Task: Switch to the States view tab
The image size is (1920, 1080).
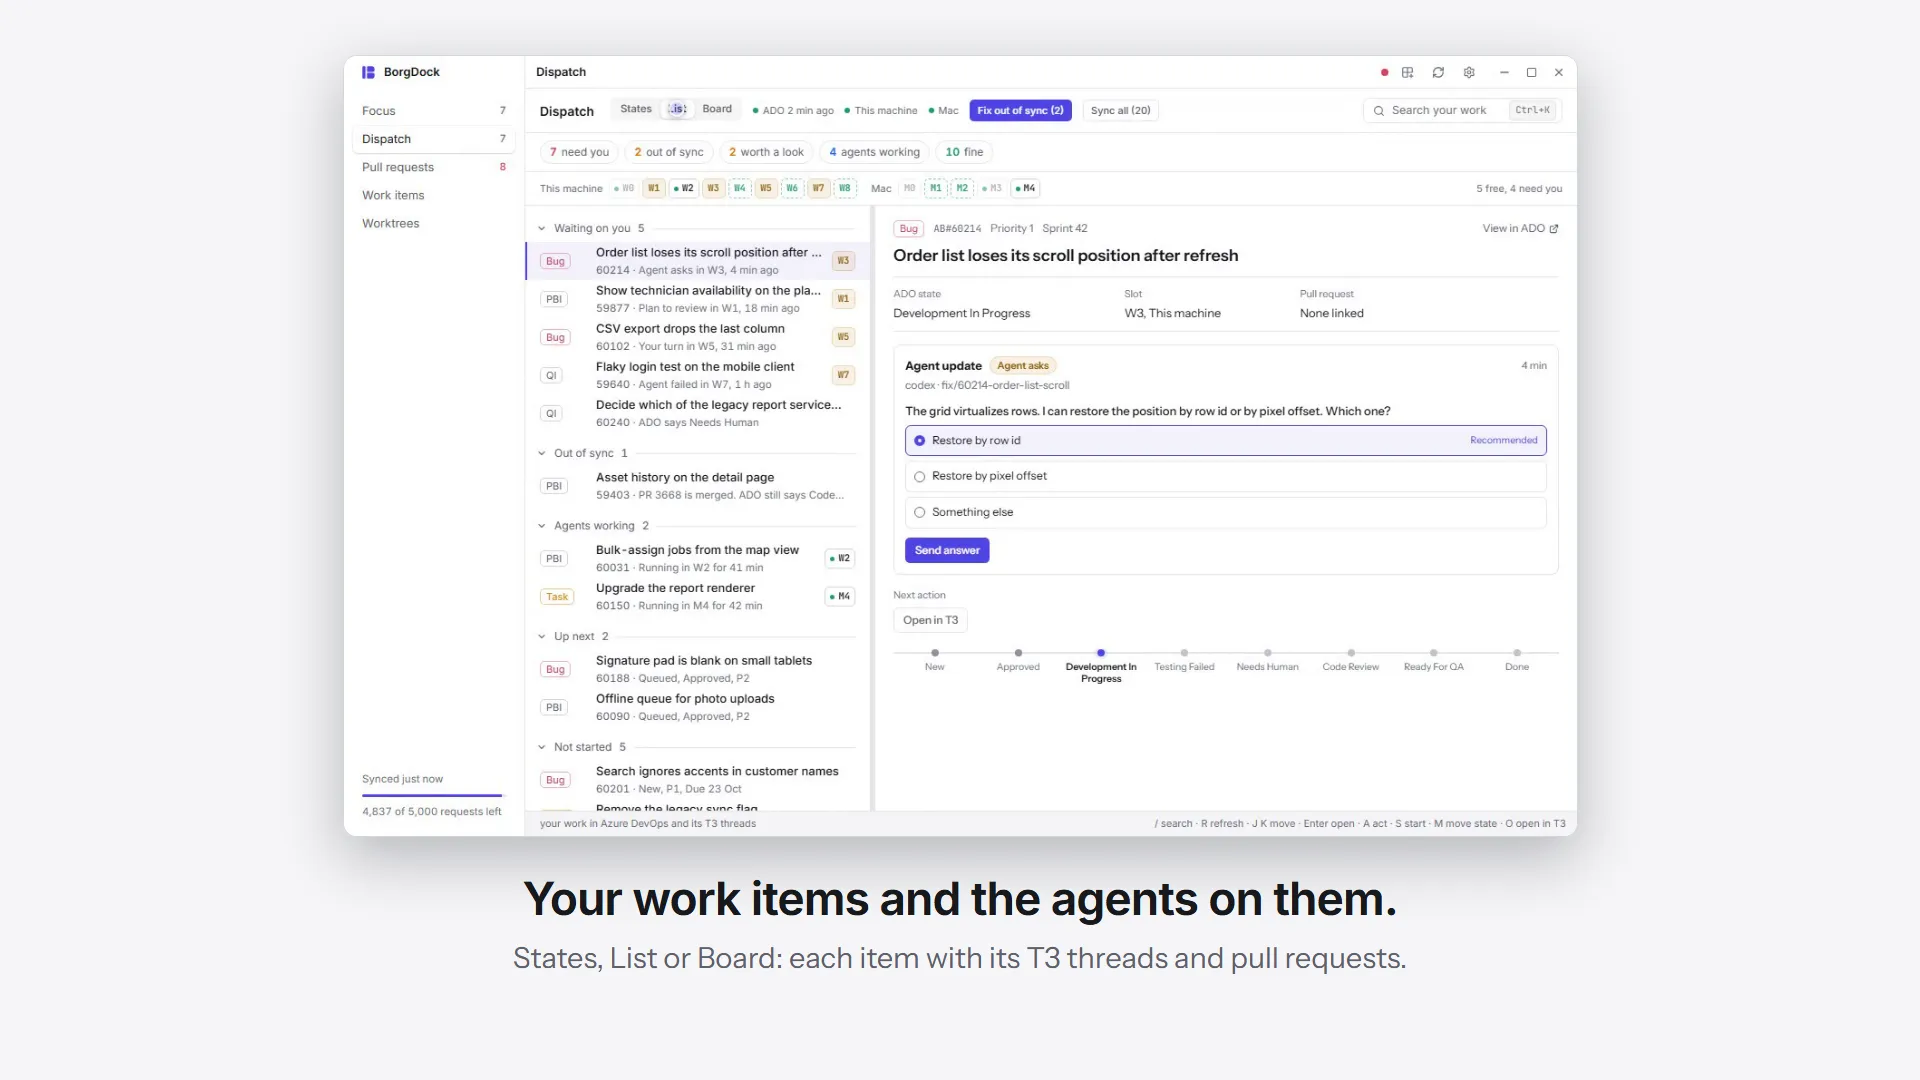Action: [635, 109]
